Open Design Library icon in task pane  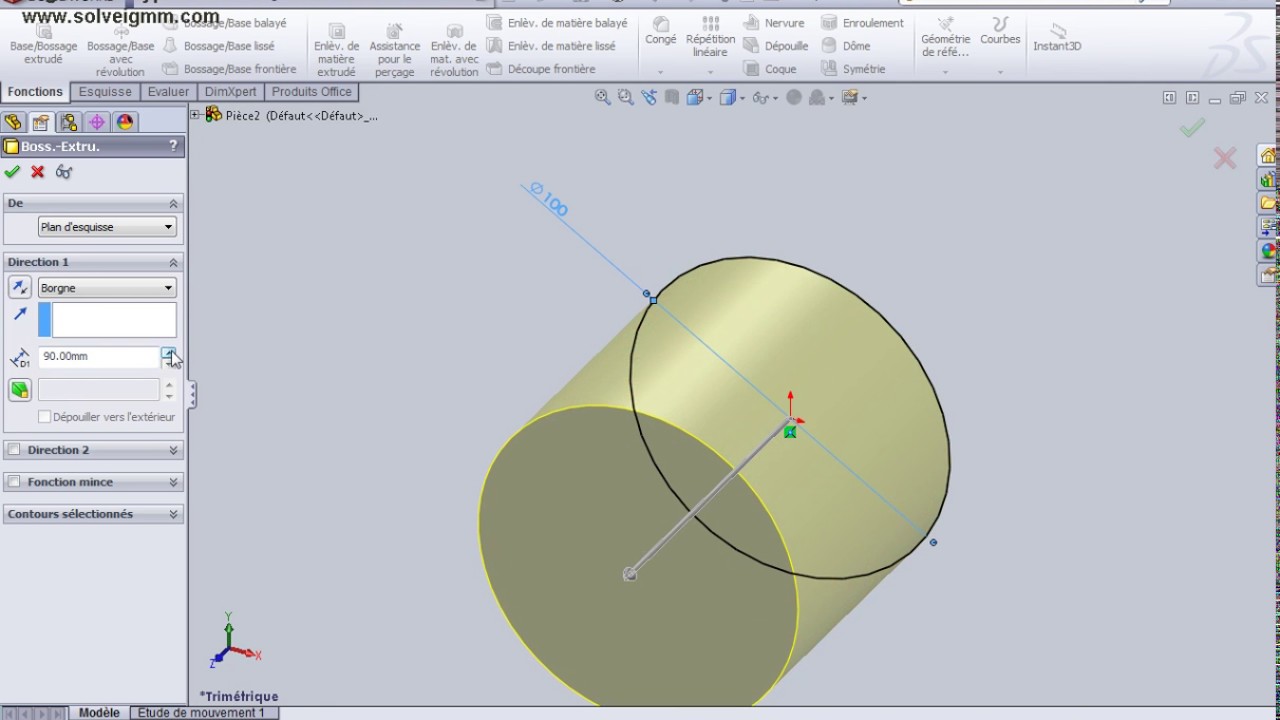[1268, 180]
